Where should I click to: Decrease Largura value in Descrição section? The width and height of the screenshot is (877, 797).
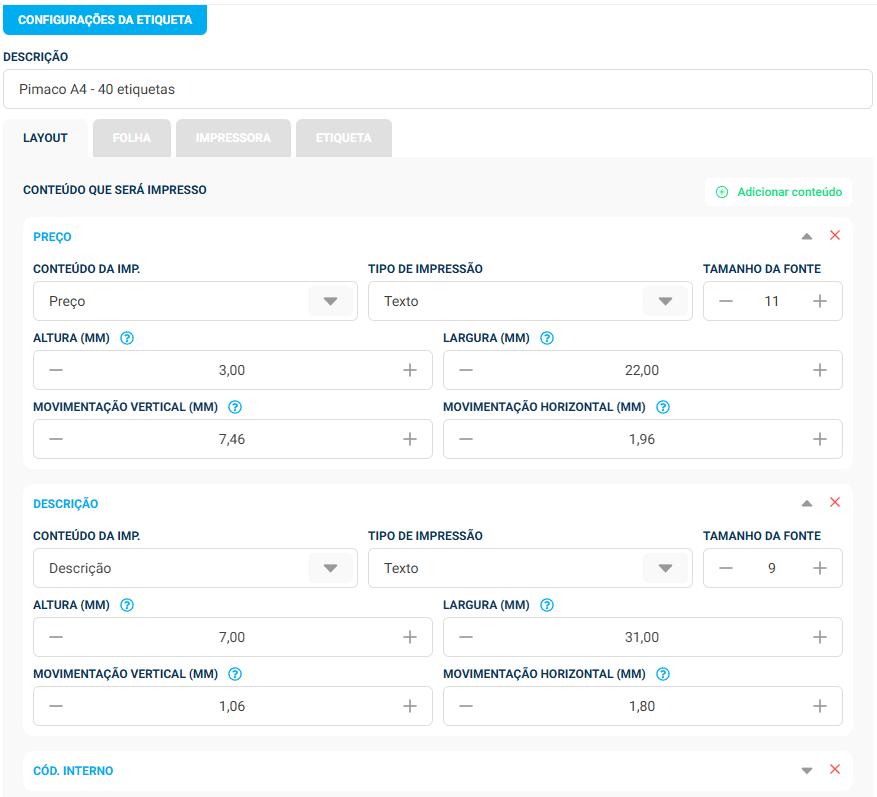pyautogui.click(x=466, y=637)
